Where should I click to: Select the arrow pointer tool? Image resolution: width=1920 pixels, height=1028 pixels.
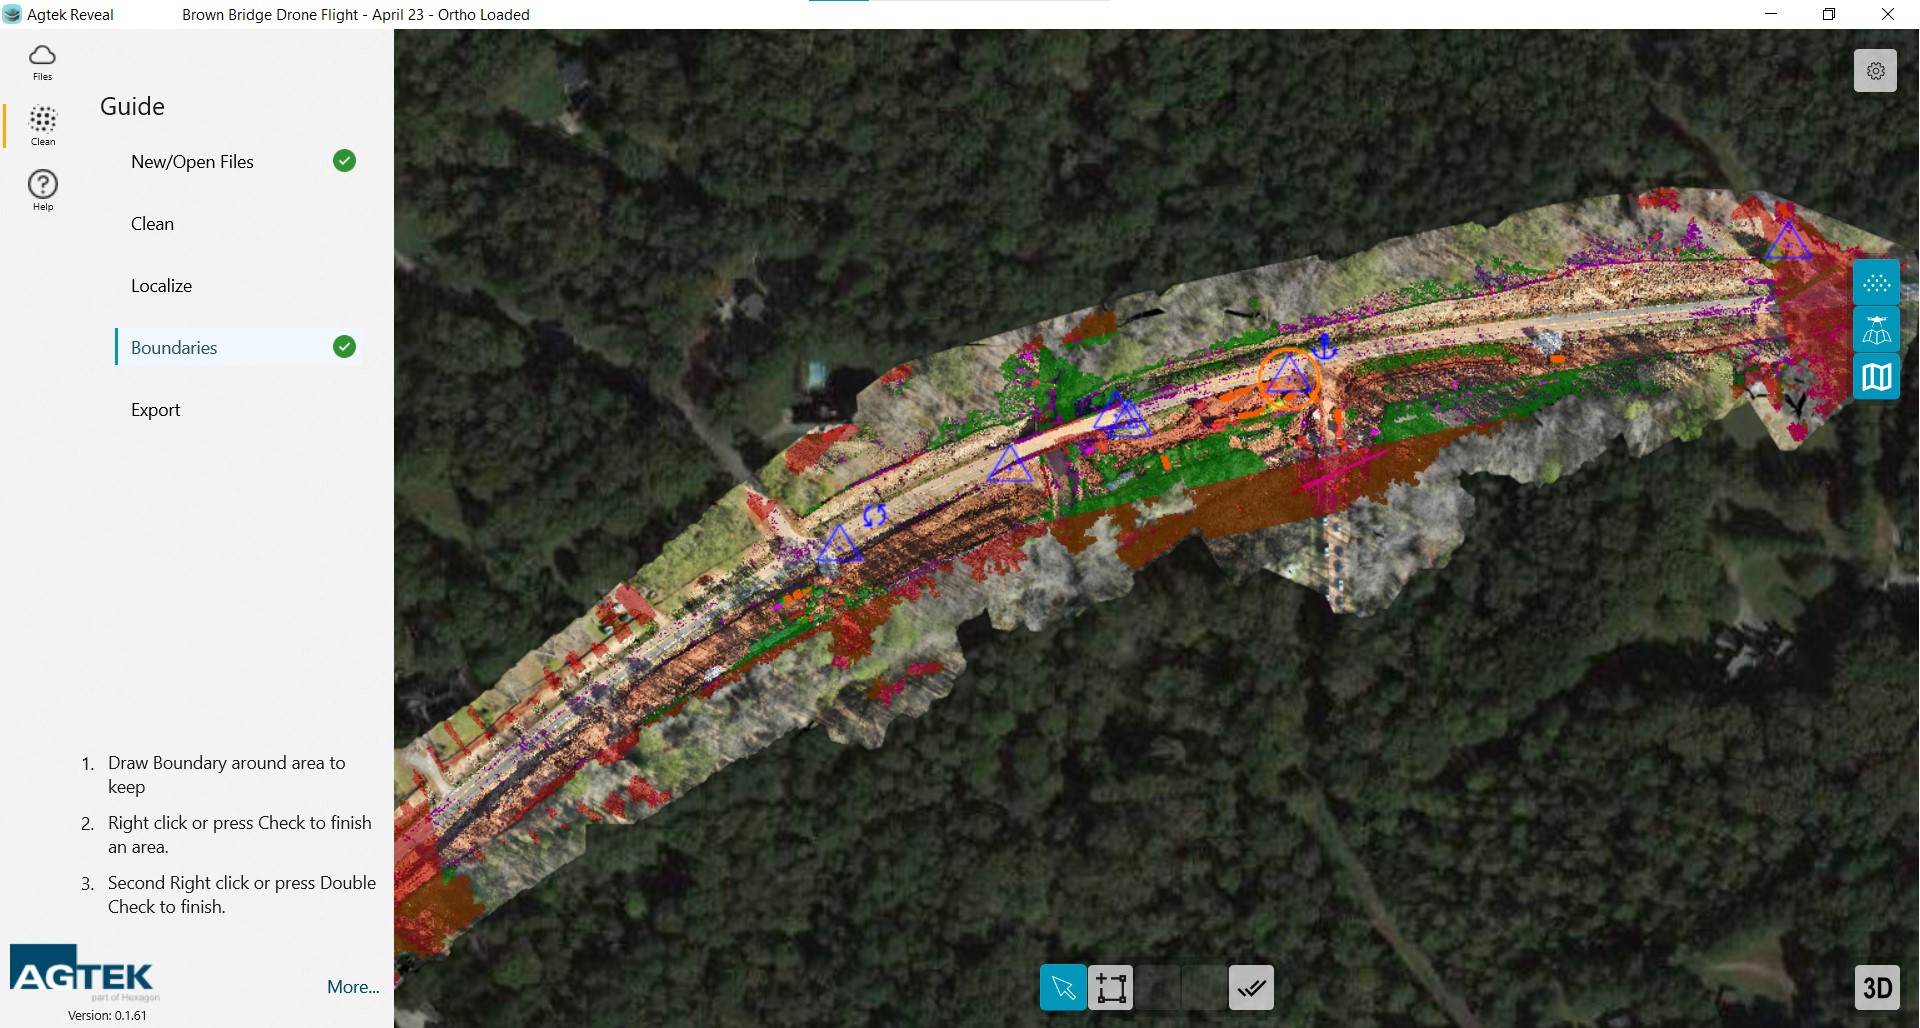click(x=1063, y=988)
